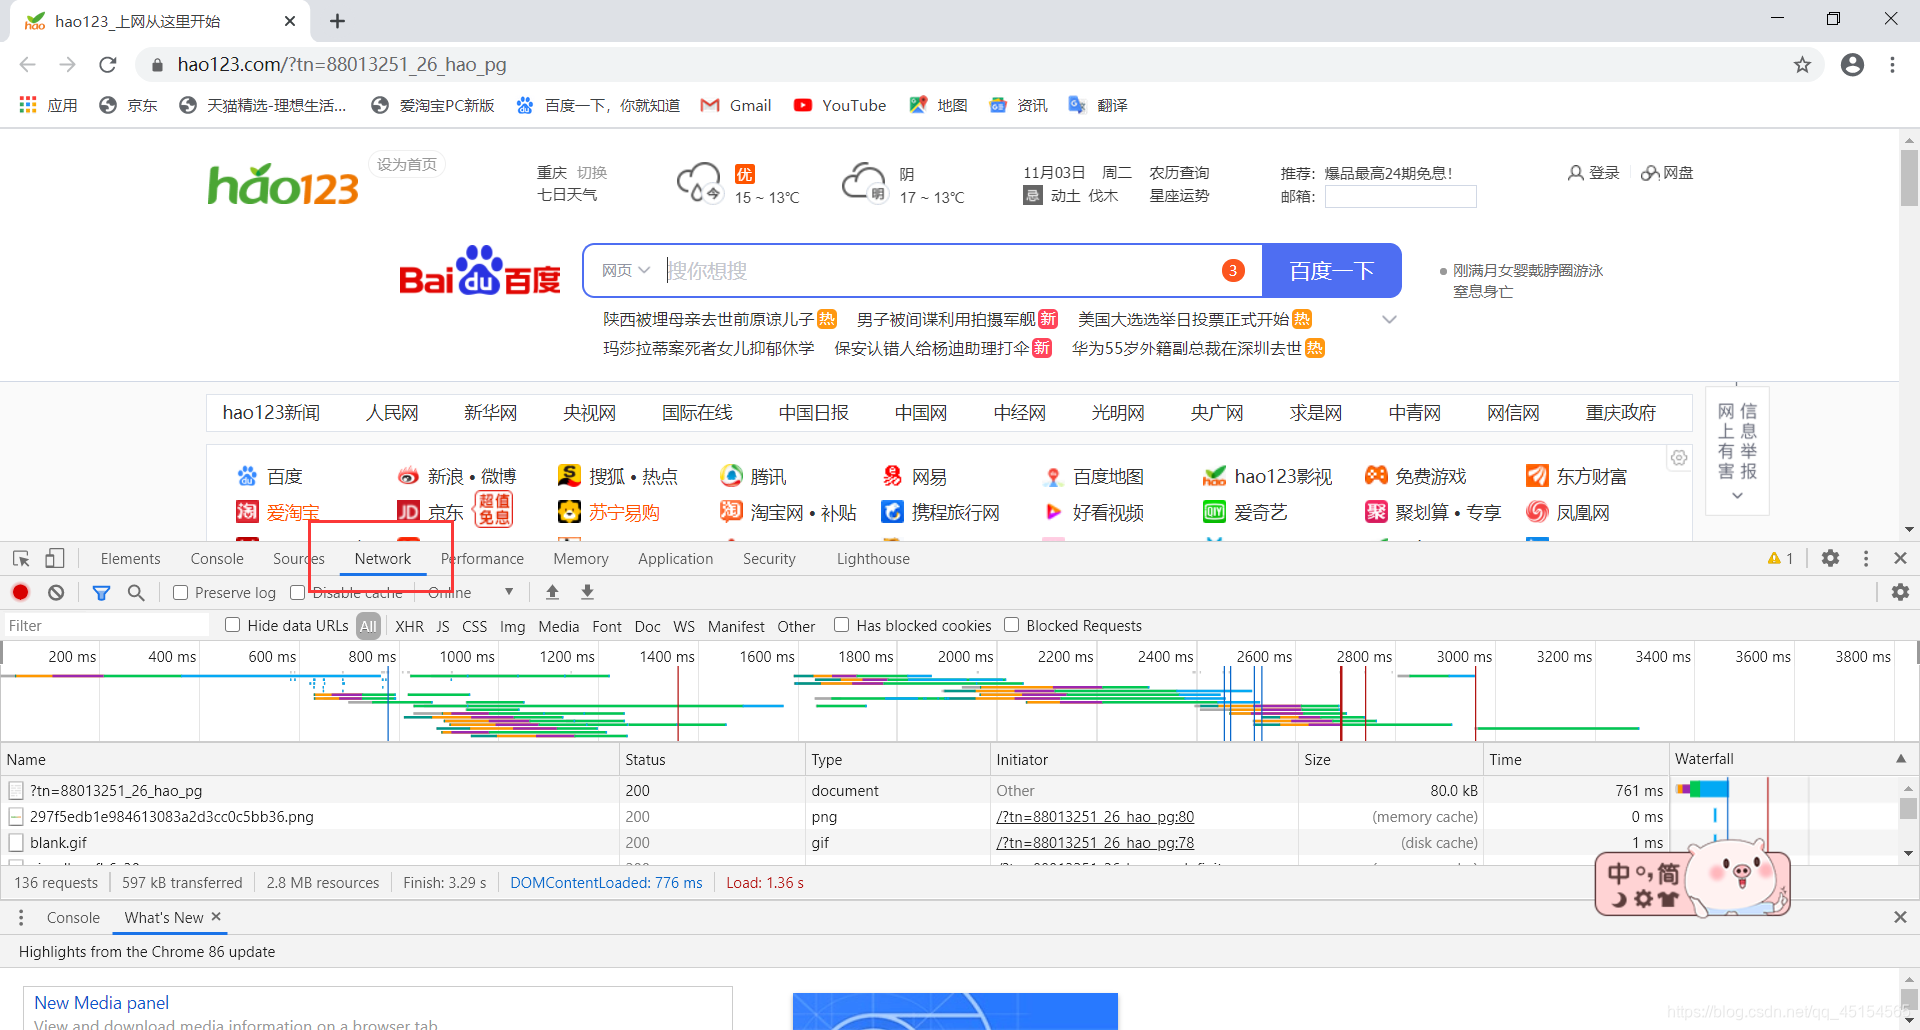The image size is (1920, 1030).
Task: Reload the page in Chrome toolbar
Action: point(108,64)
